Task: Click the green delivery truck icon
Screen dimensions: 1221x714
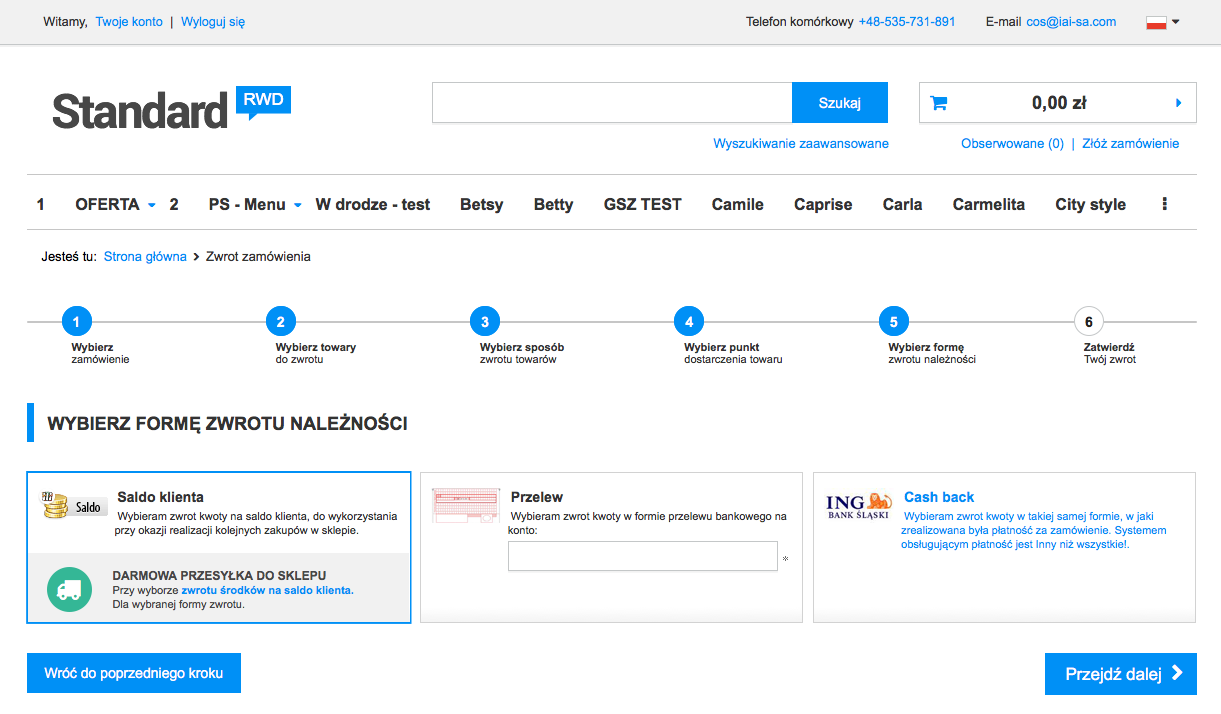Action: click(x=69, y=589)
